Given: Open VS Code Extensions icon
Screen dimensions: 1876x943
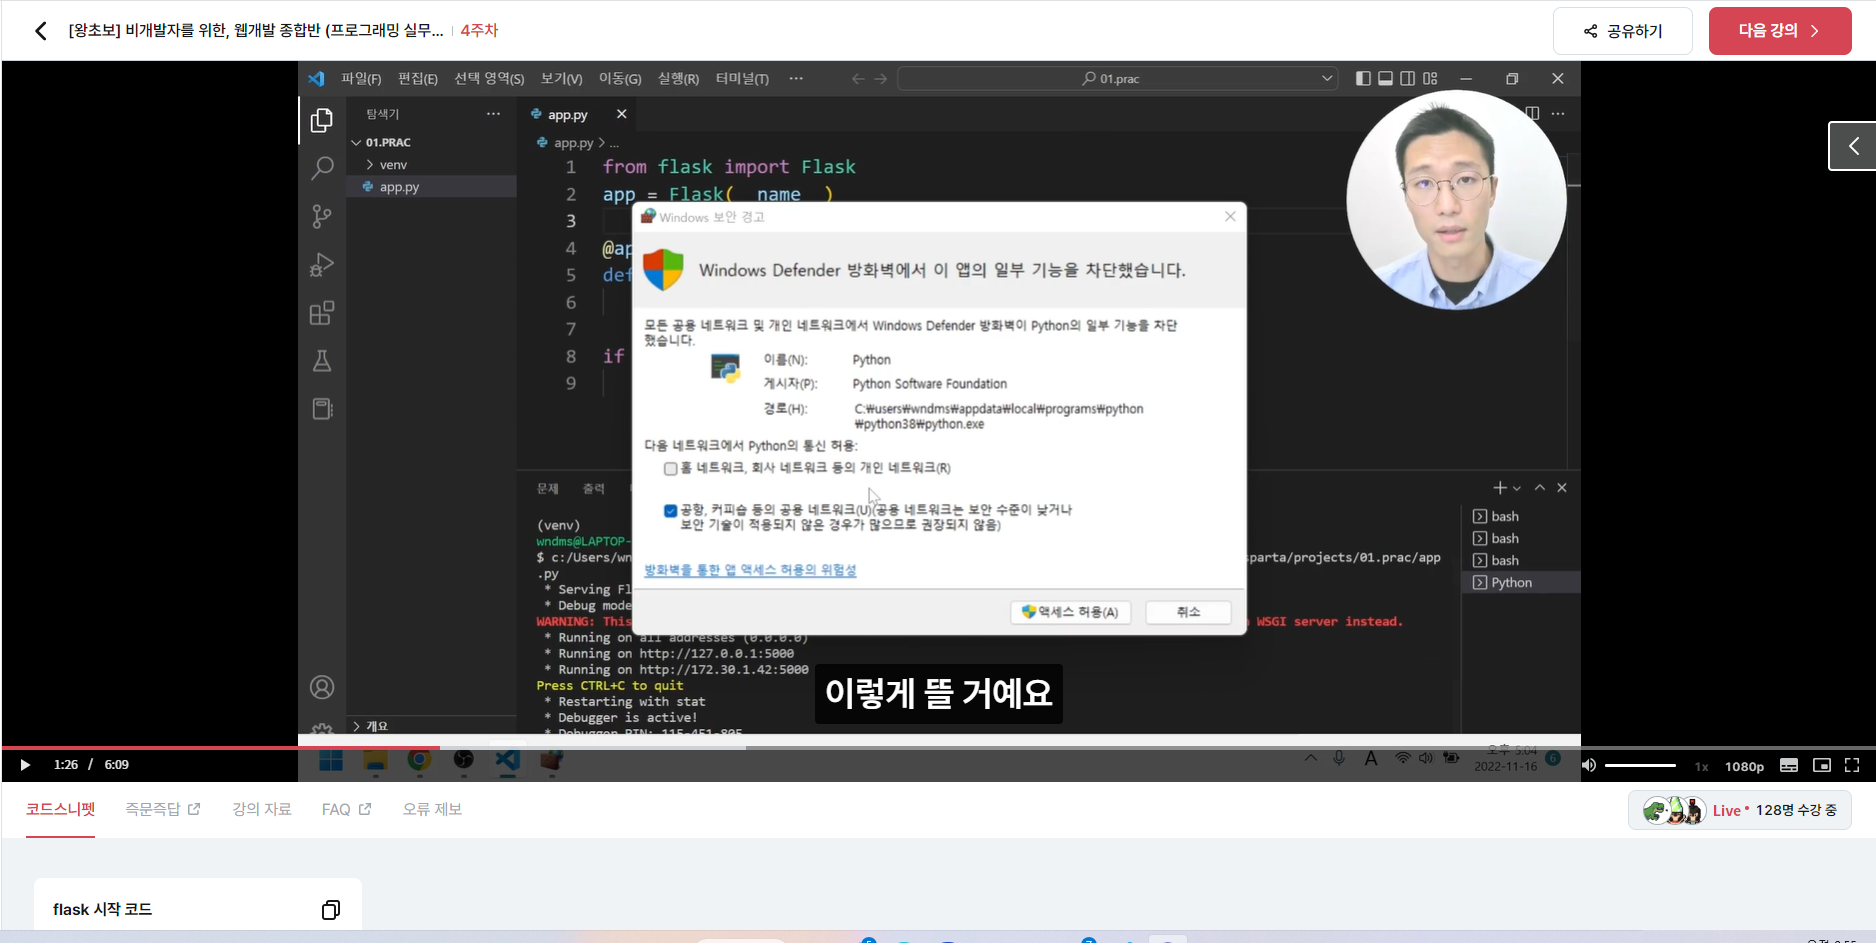Looking at the screenshot, I should 322,313.
